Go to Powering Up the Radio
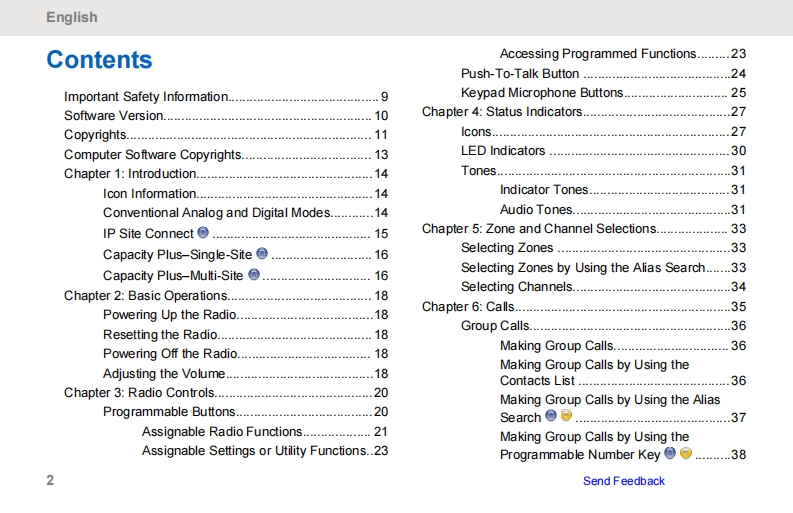This screenshot has width=793, height=513. pos(170,315)
